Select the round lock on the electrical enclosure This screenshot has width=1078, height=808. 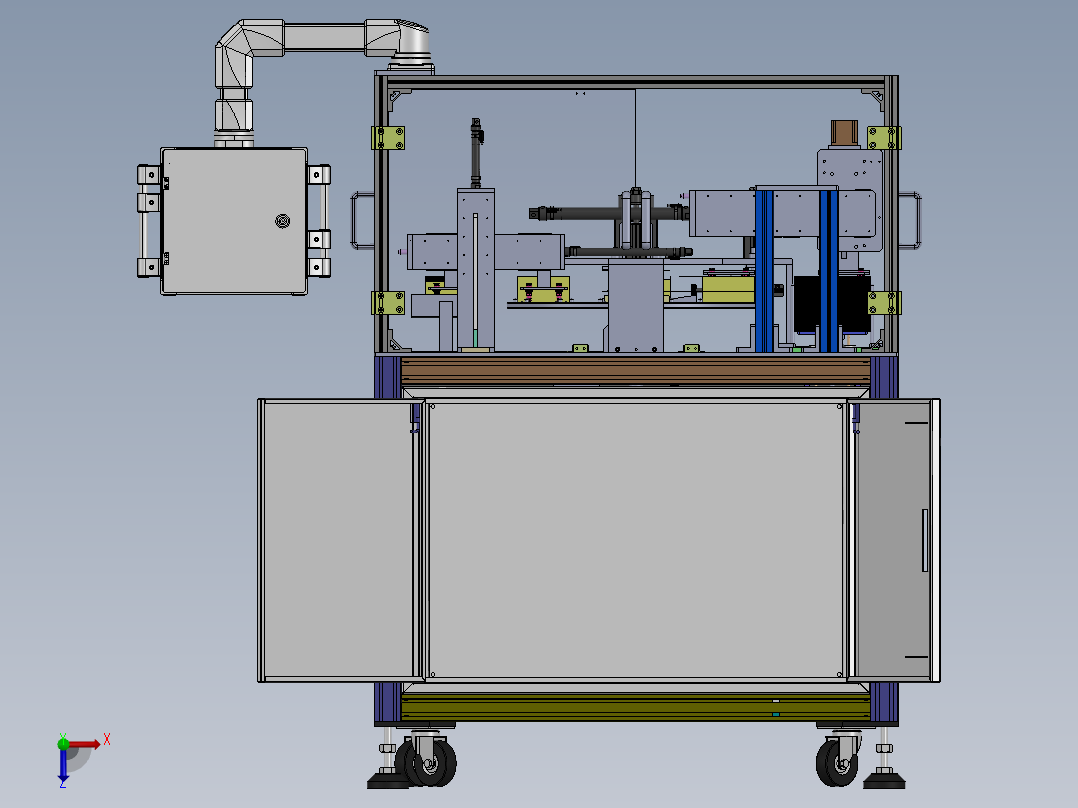coord(283,221)
